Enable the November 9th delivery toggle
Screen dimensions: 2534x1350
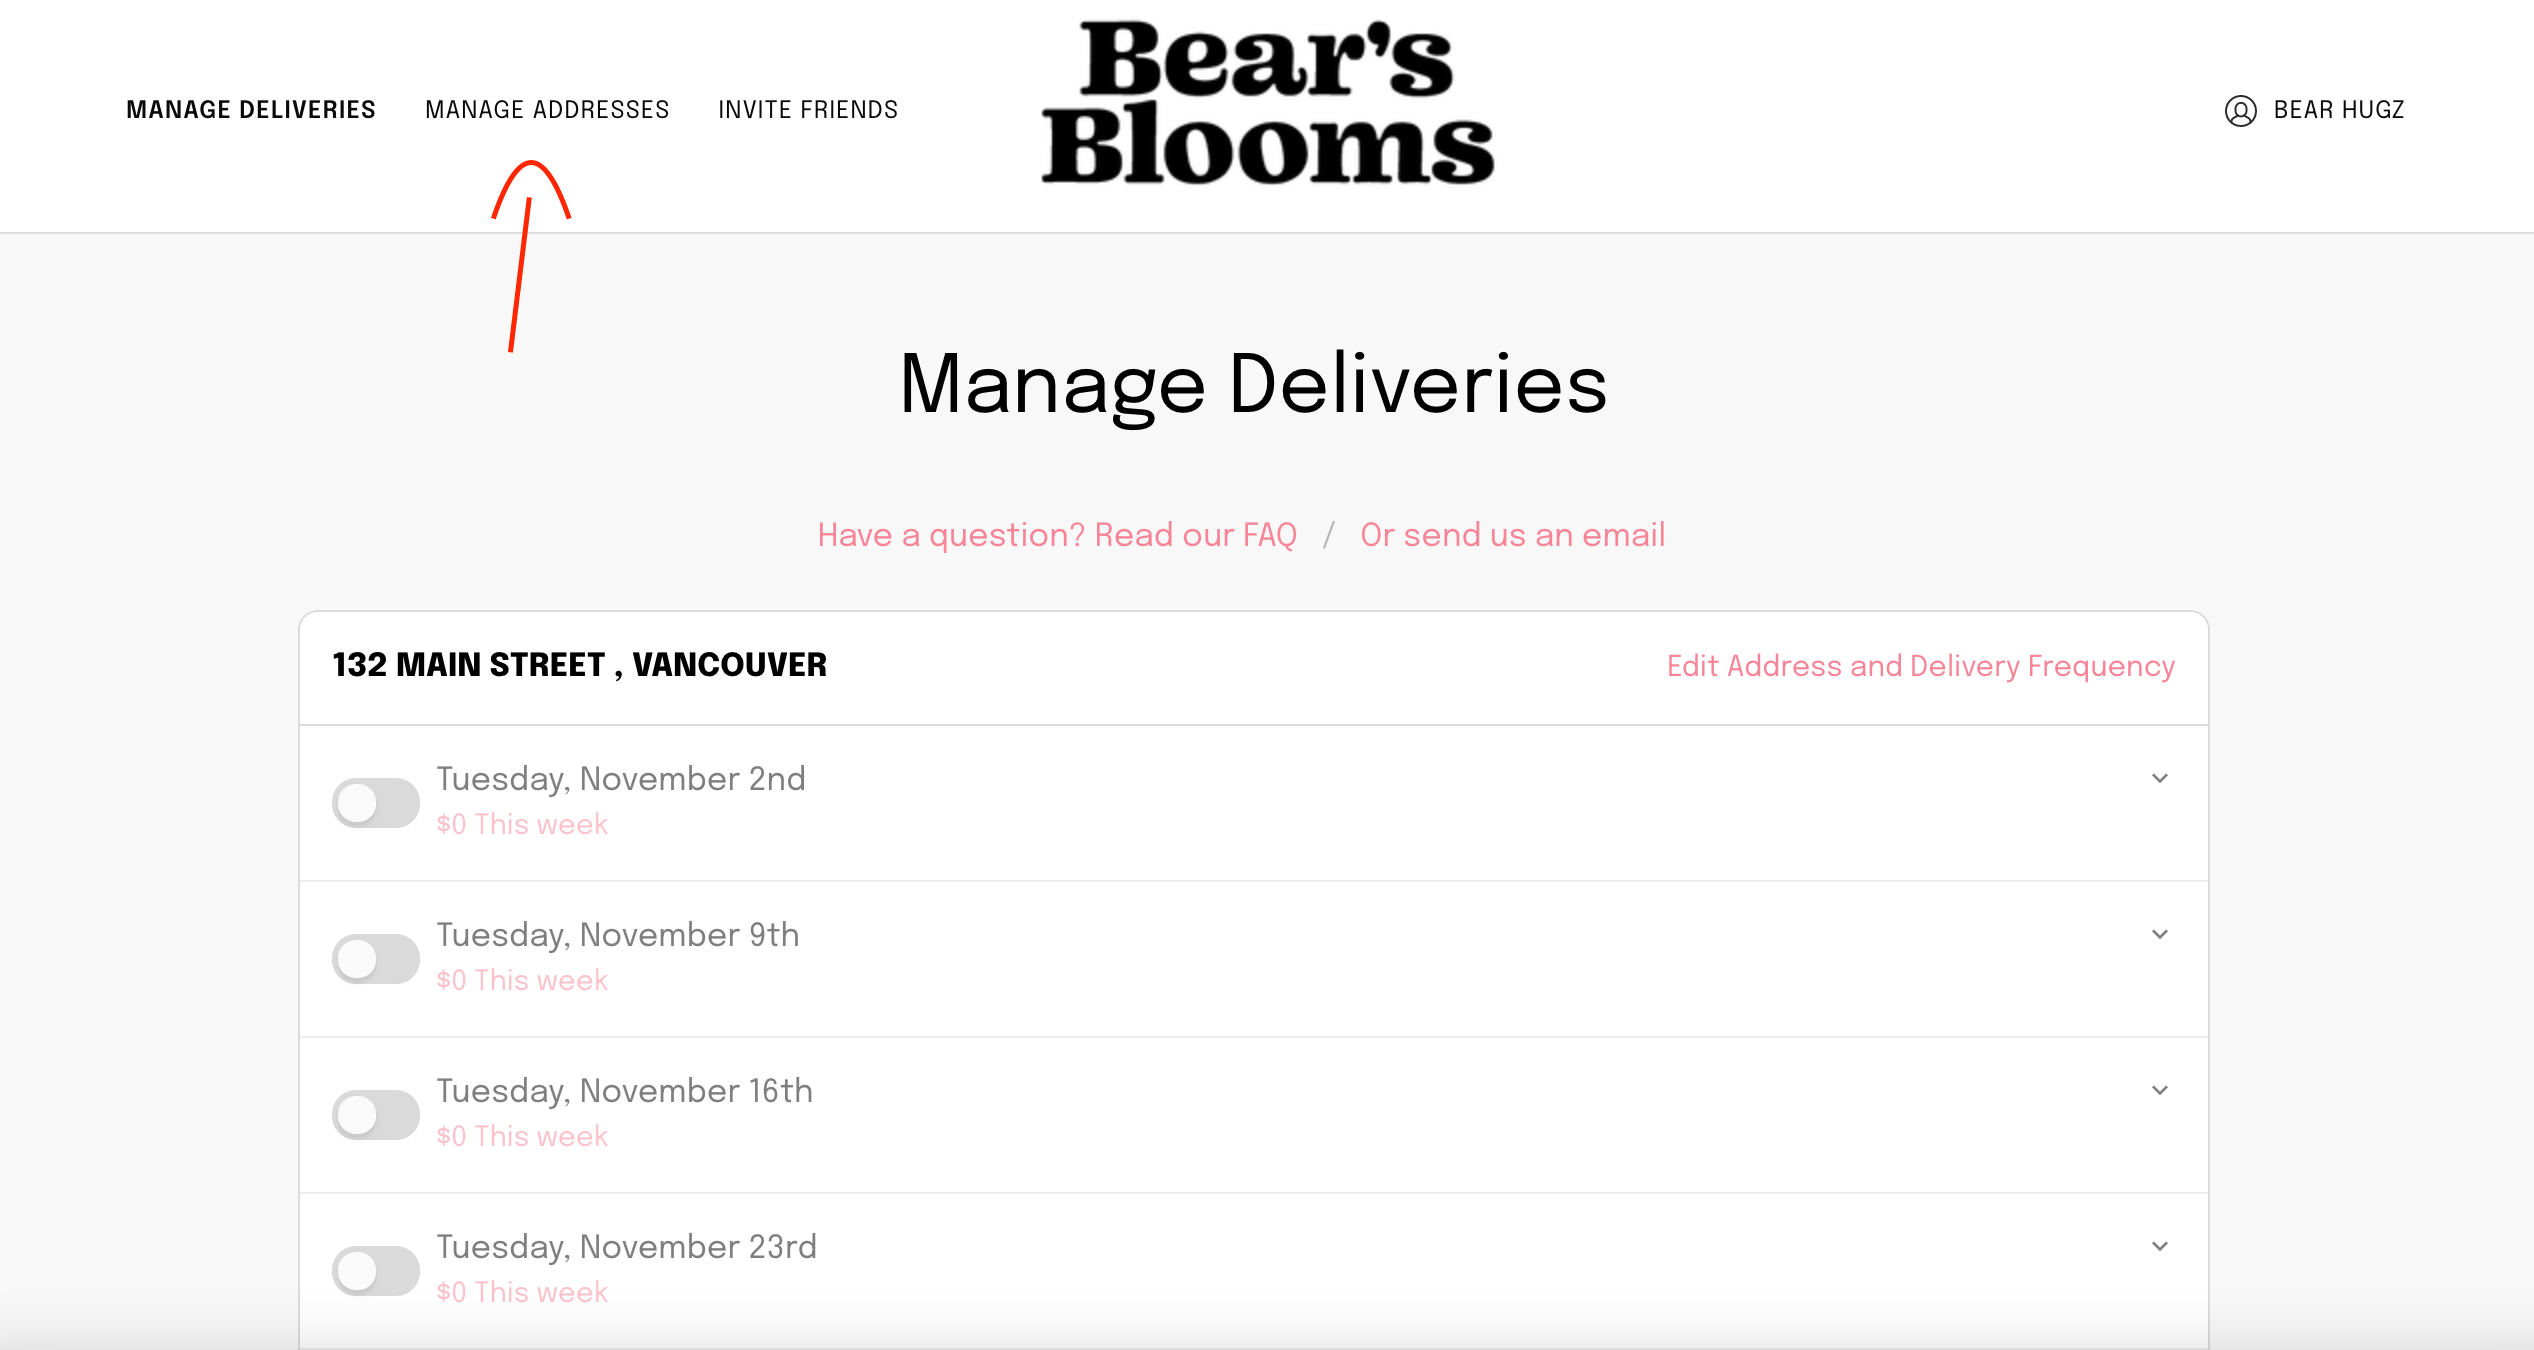[375, 959]
